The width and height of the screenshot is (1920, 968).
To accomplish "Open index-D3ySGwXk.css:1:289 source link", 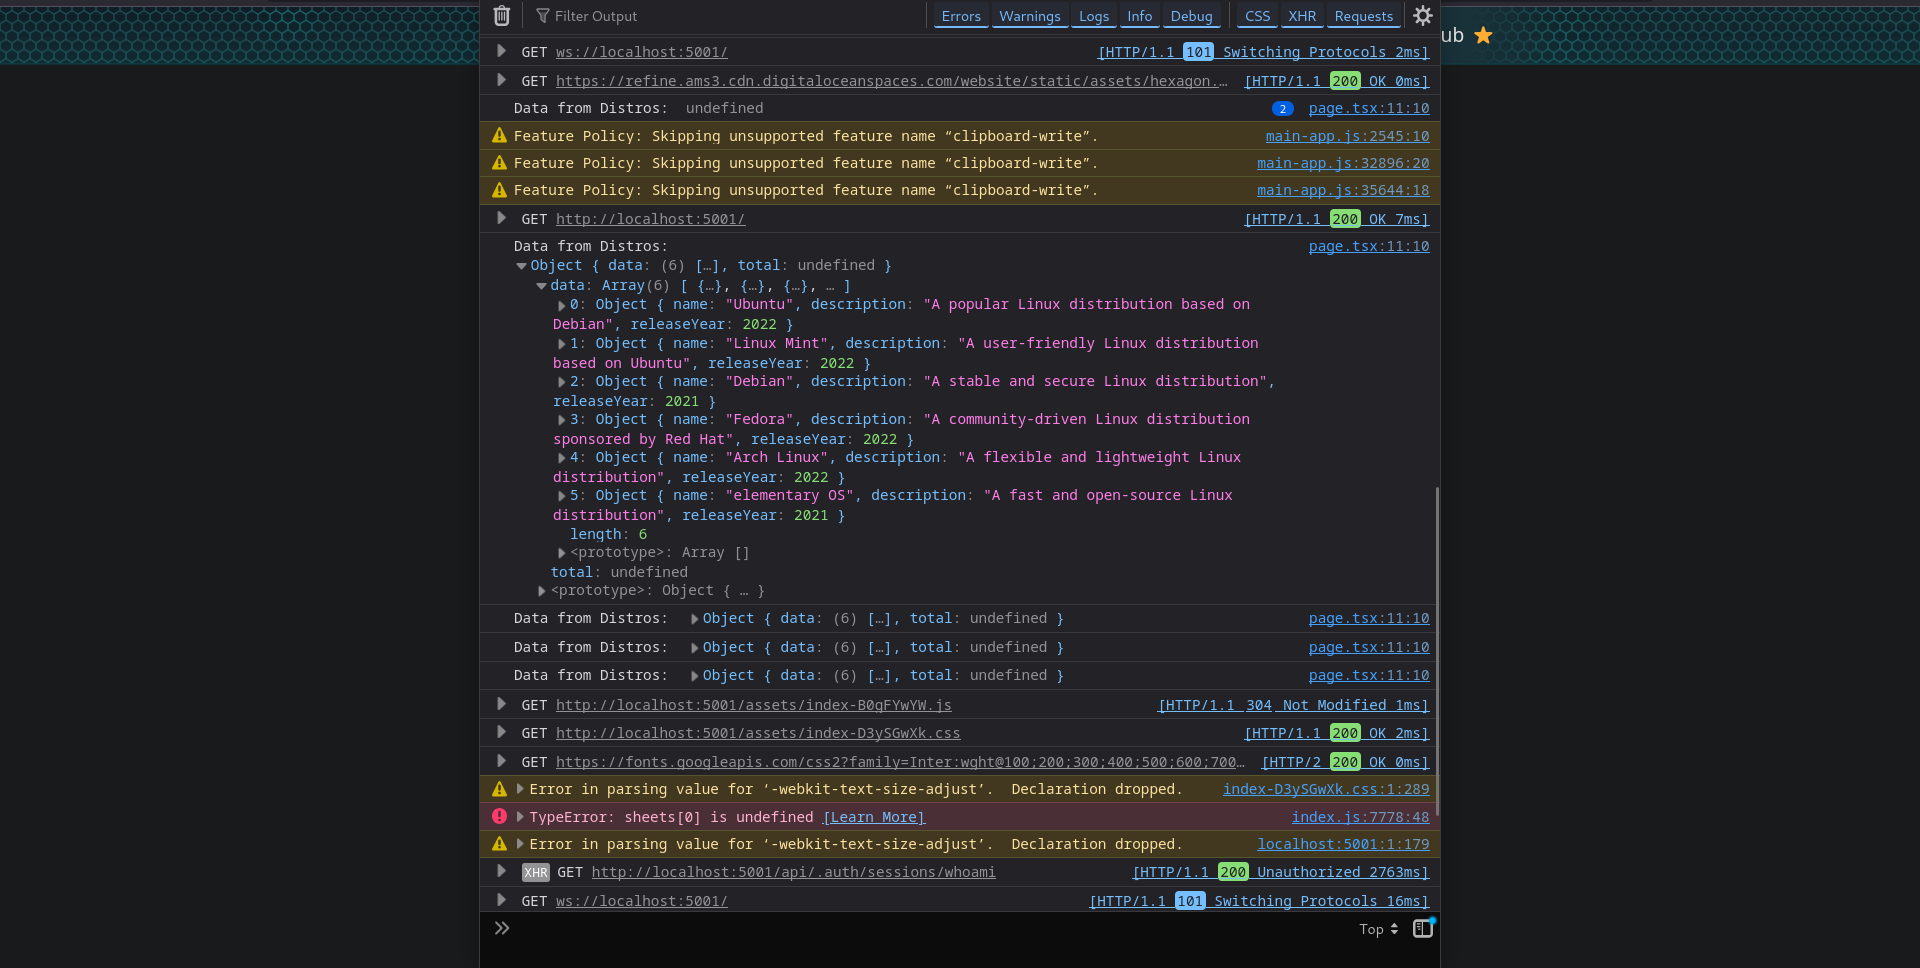I will tap(1326, 789).
